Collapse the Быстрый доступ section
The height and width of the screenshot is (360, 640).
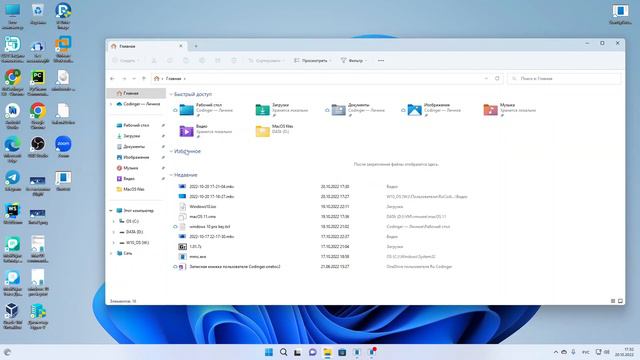171,94
